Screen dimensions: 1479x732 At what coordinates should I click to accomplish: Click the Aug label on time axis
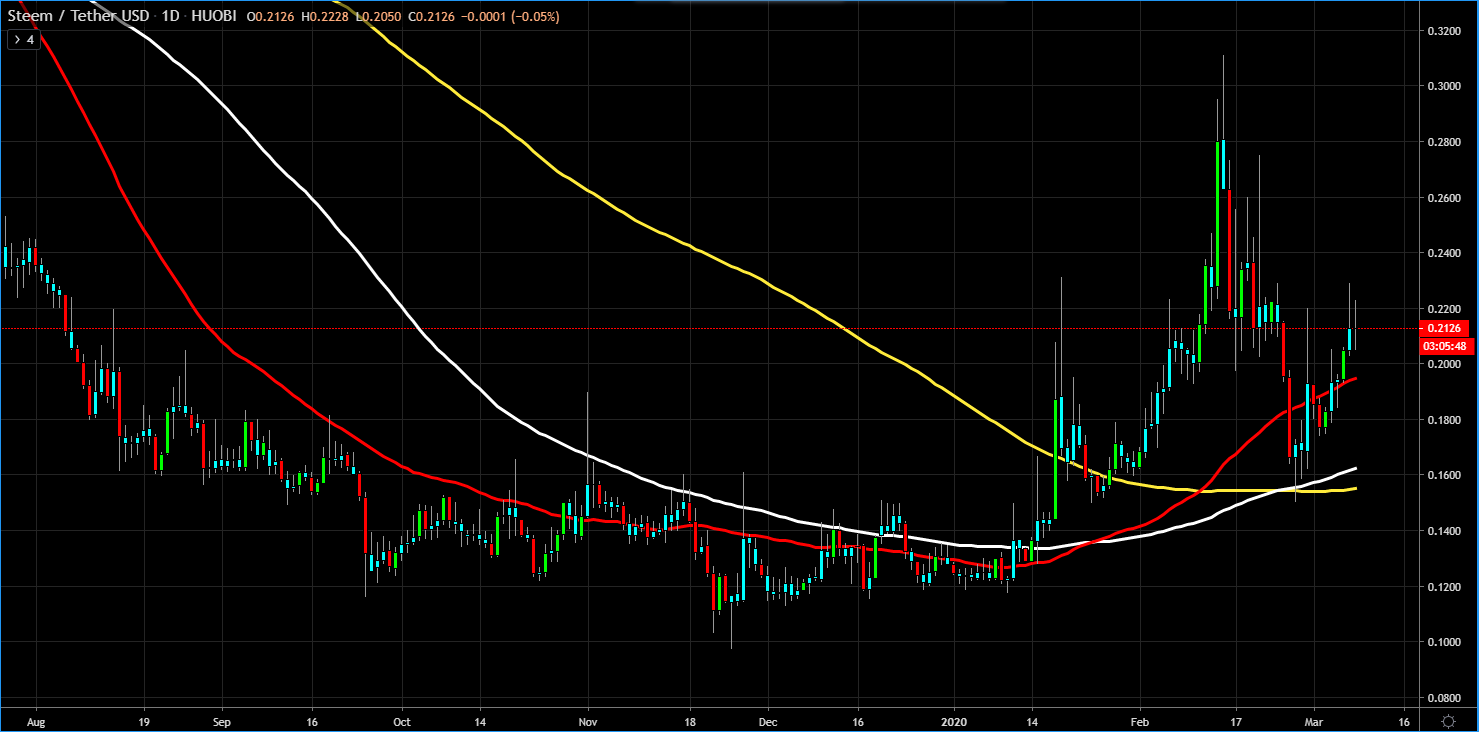[x=35, y=720]
